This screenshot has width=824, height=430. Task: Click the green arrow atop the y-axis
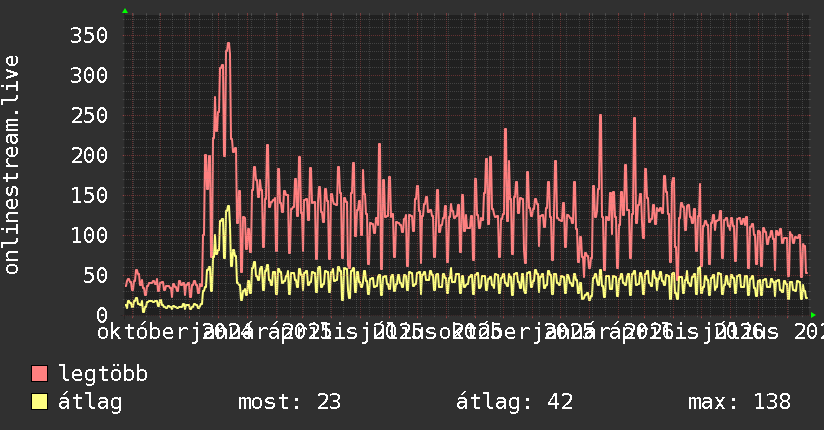[125, 11]
